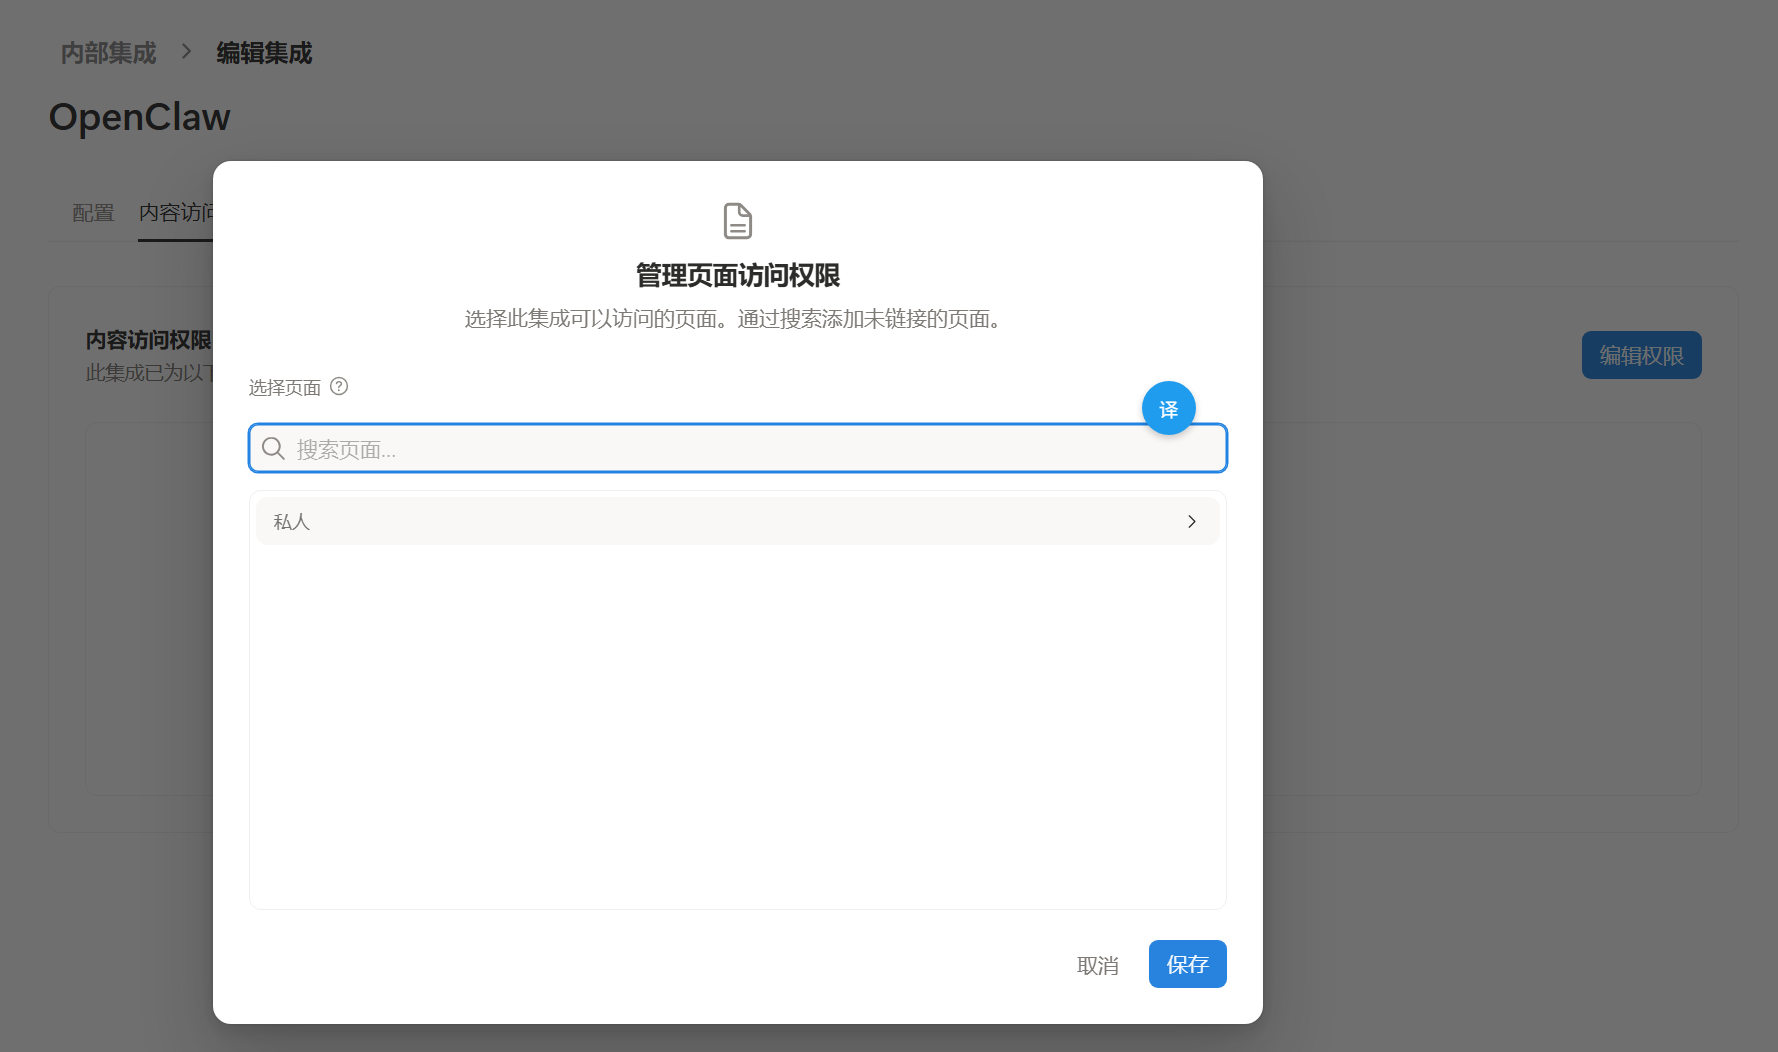1778x1052 pixels.
Task: Click the breadcrumb chevron after 内部集成
Action: pos(186,52)
